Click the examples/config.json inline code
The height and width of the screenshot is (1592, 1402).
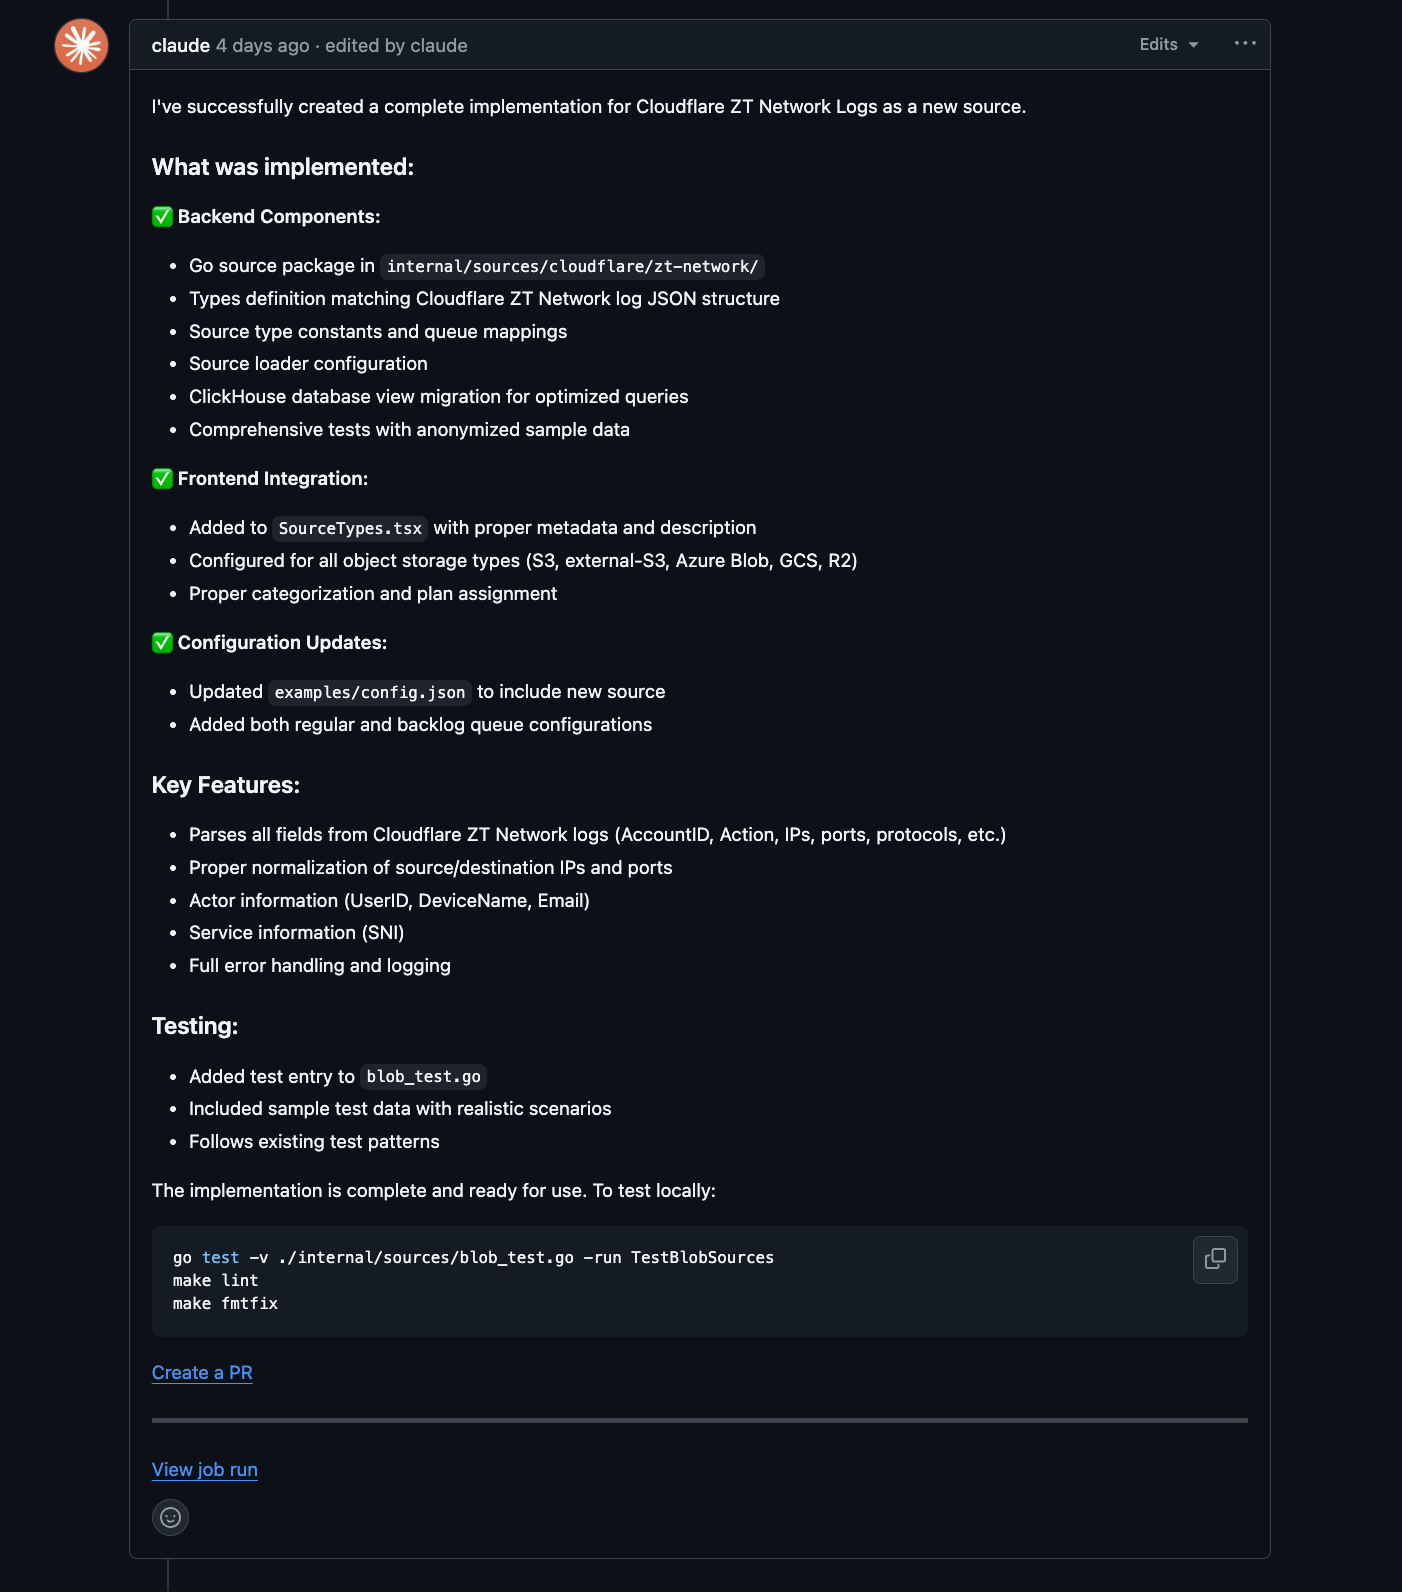[x=370, y=693]
